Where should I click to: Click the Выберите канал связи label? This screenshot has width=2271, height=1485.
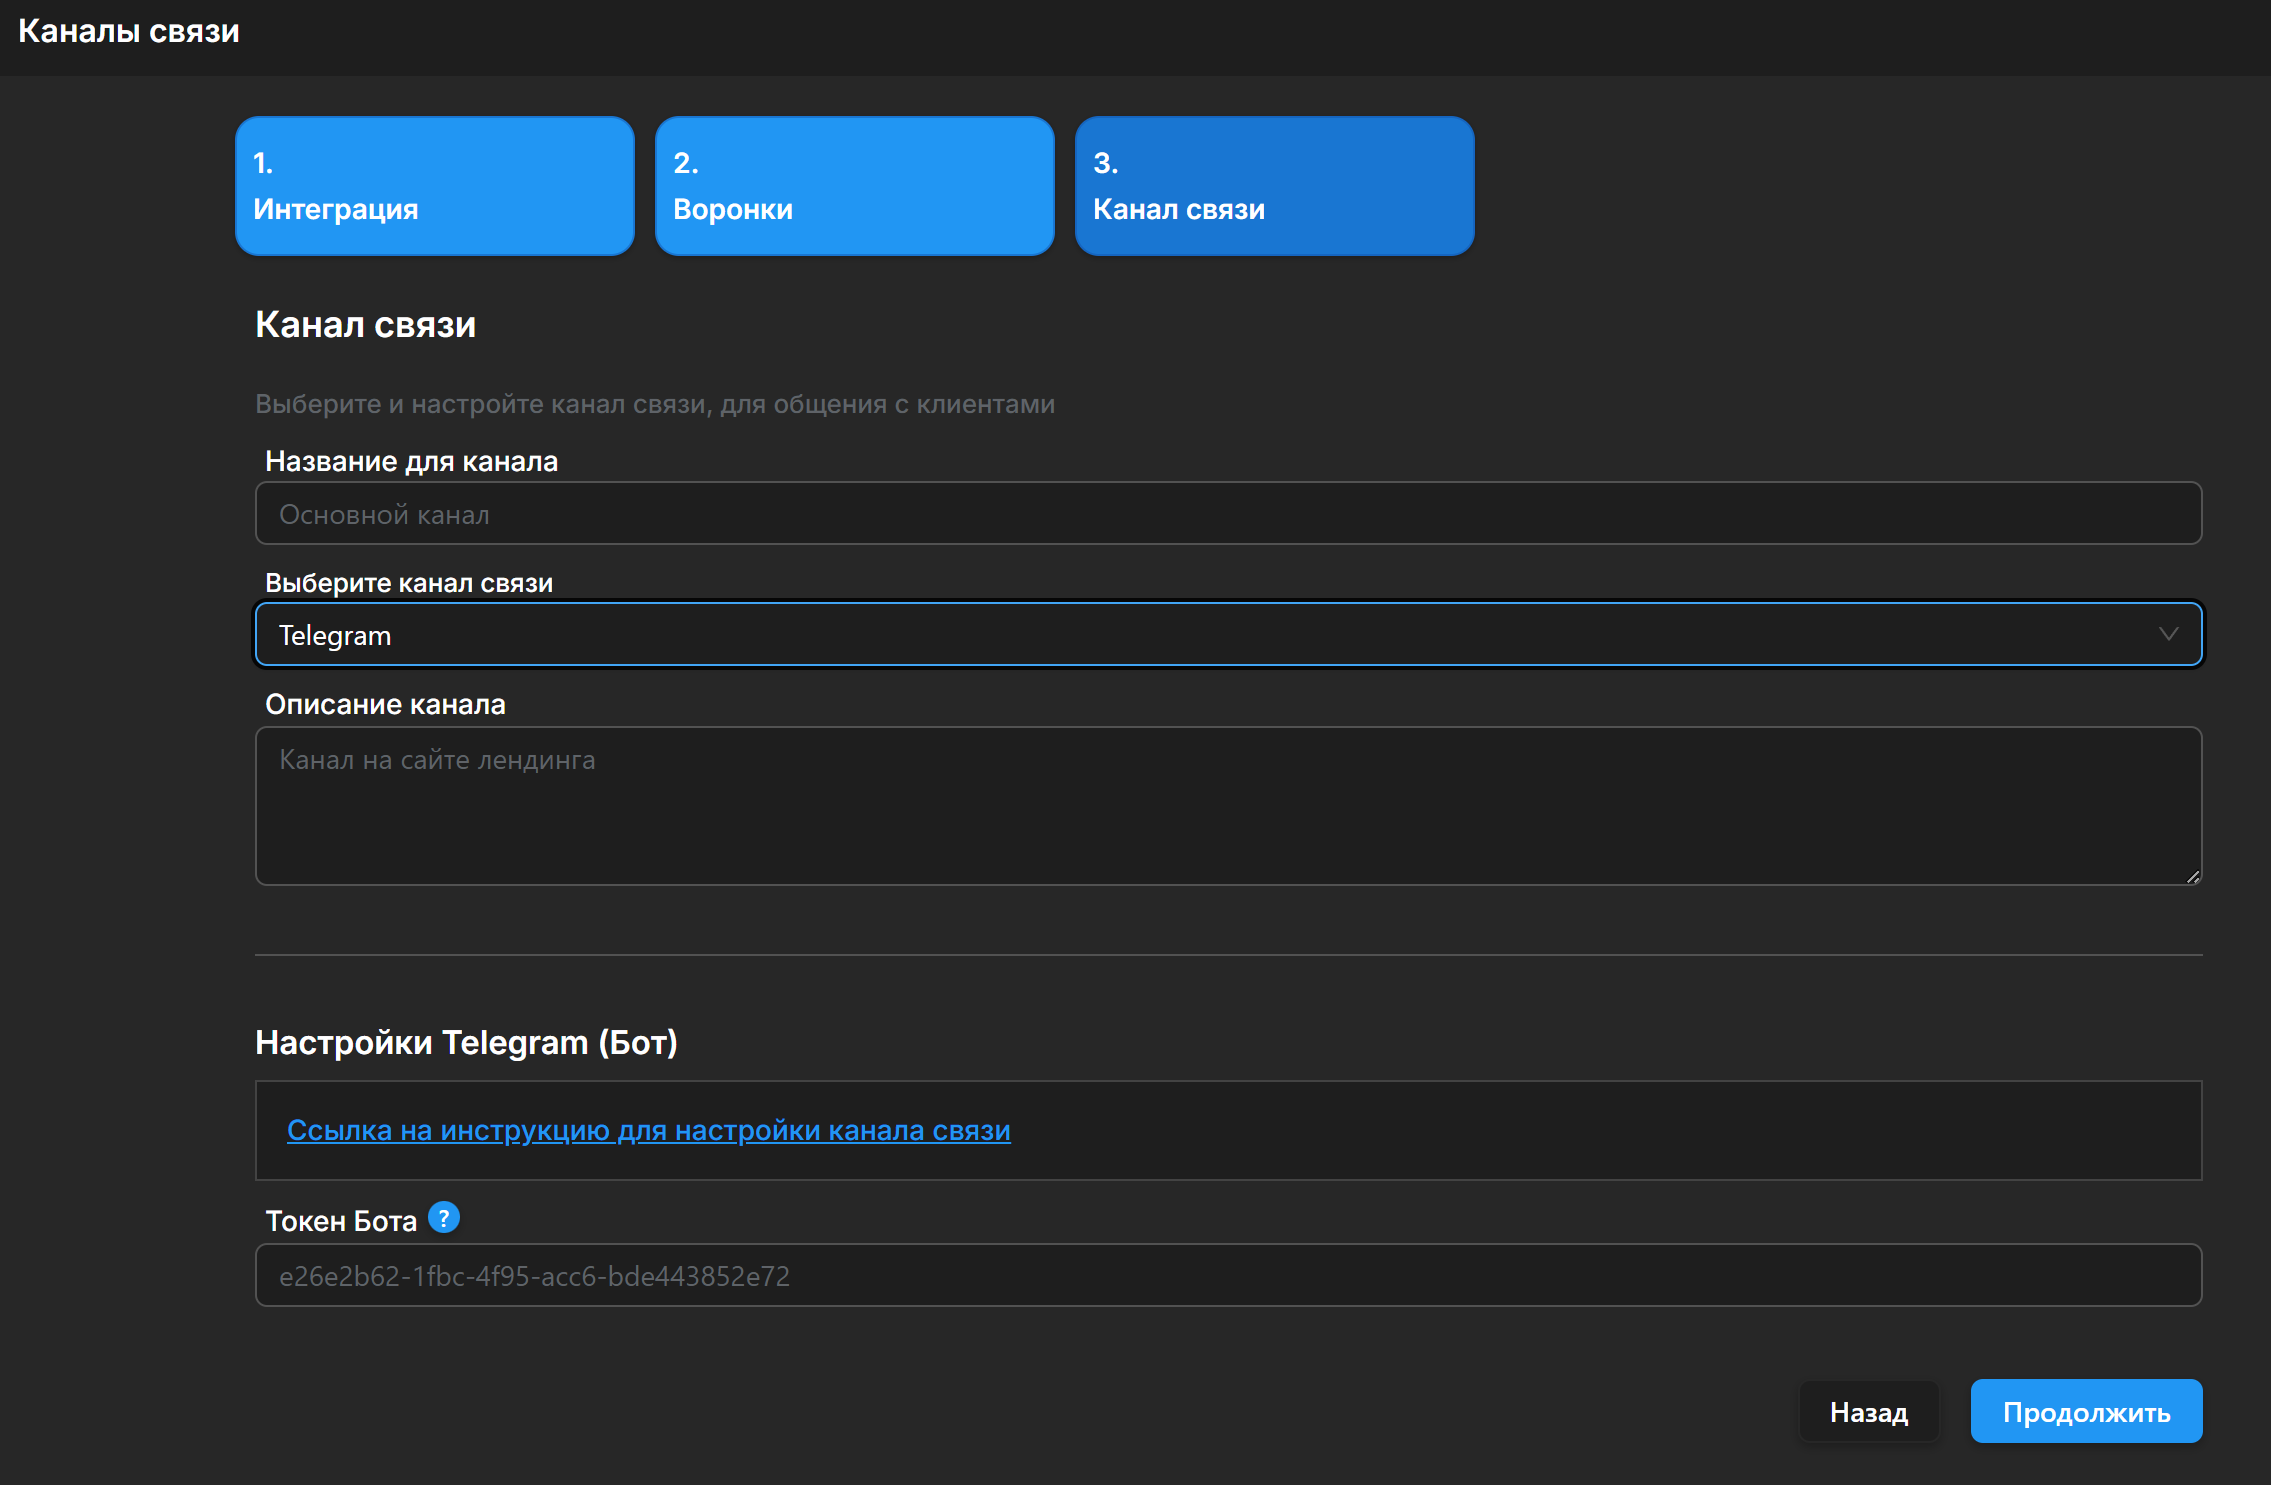pyautogui.click(x=408, y=583)
